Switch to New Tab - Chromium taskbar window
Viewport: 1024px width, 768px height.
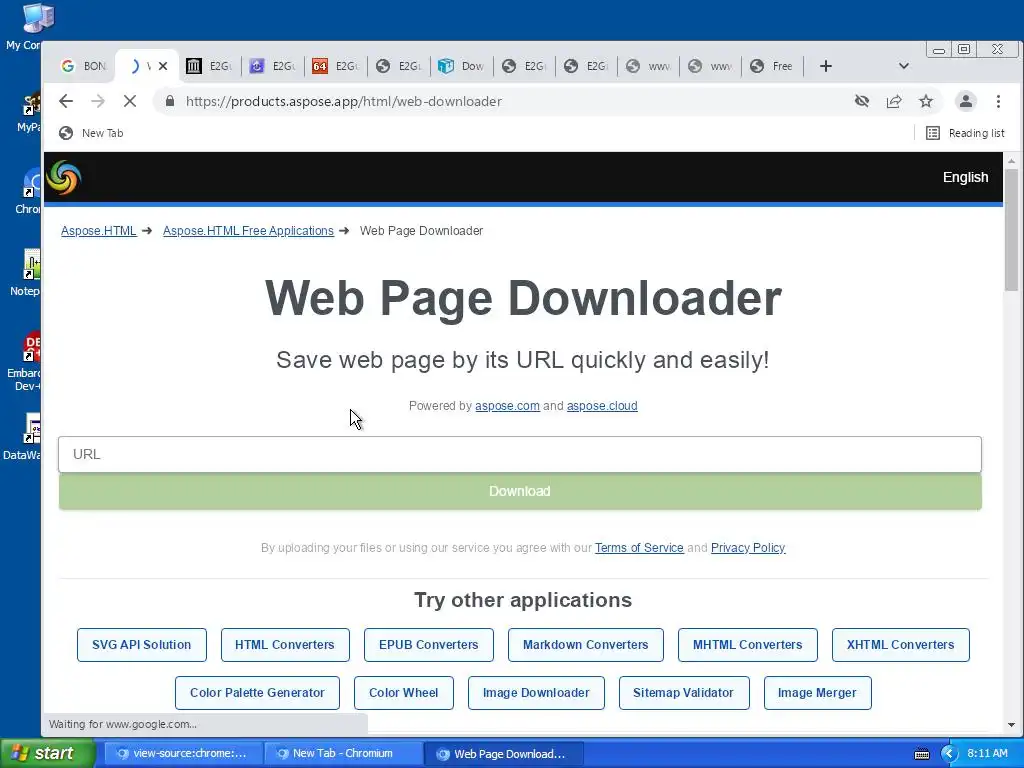(342, 754)
